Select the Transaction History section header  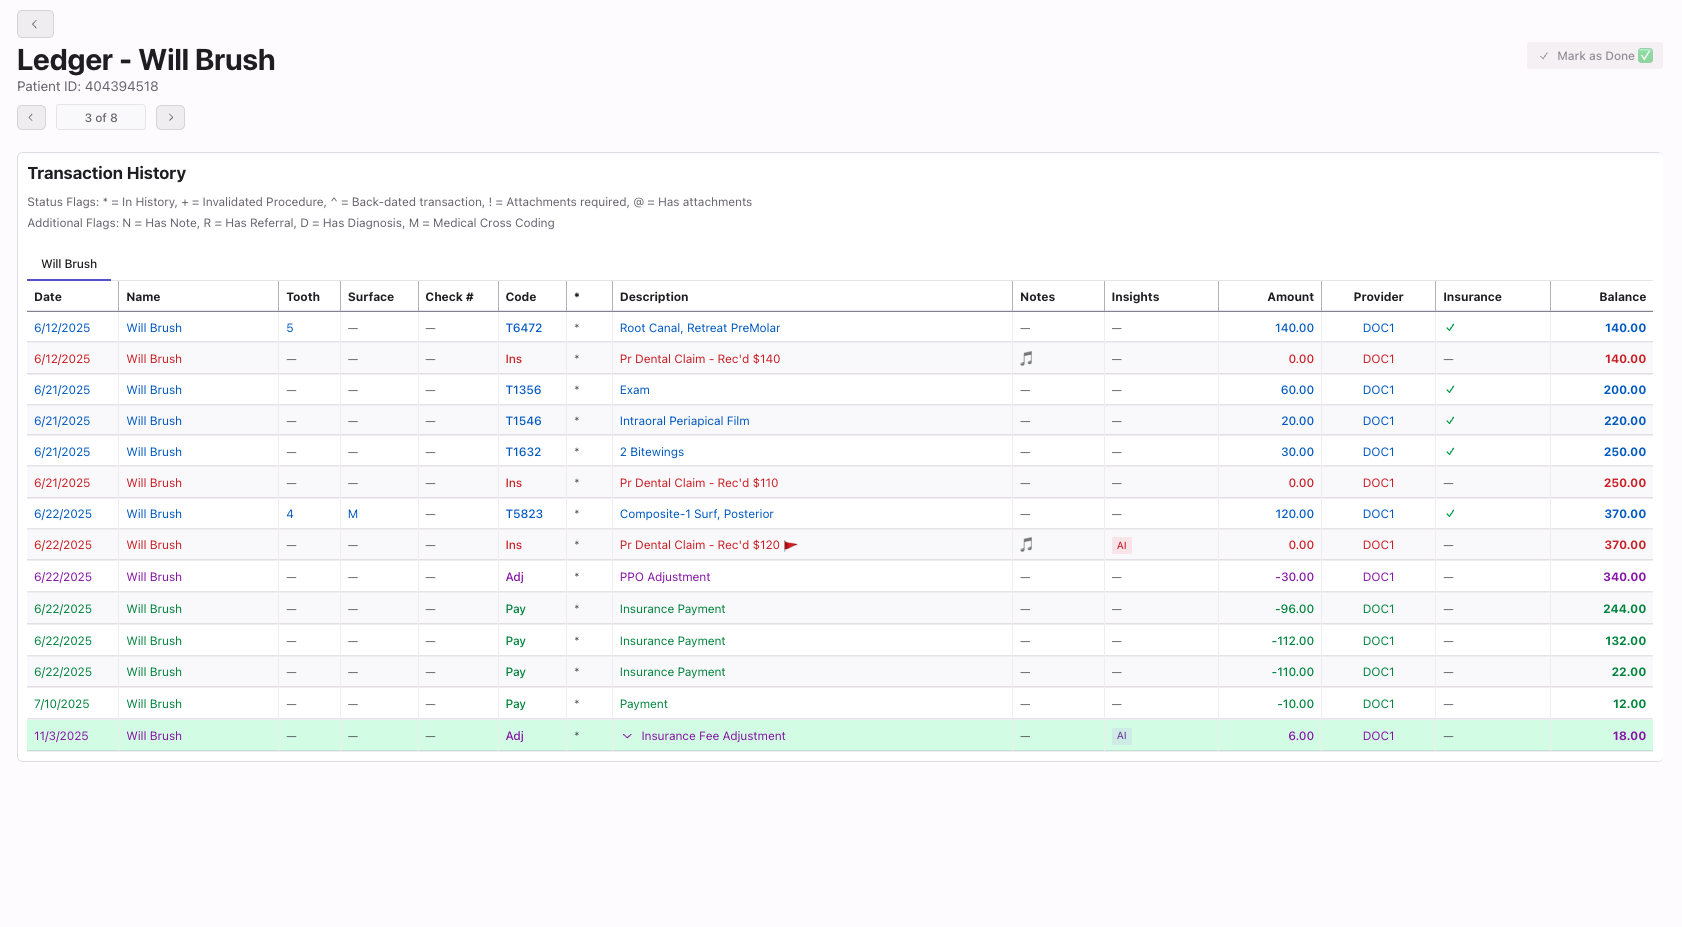tap(106, 173)
